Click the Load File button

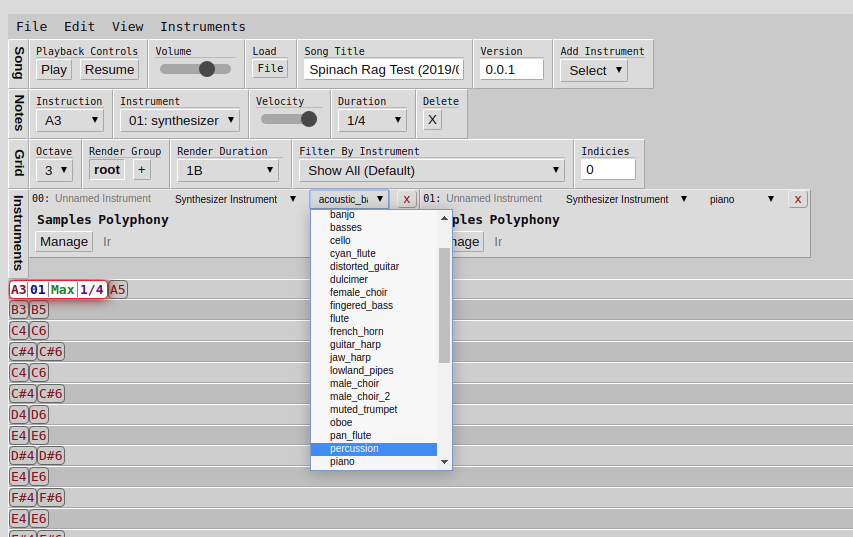[x=270, y=69]
